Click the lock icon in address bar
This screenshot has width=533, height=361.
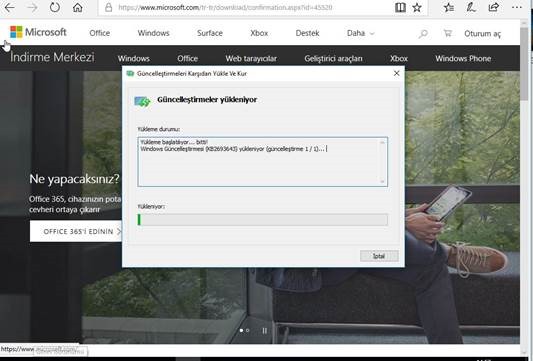108,7
